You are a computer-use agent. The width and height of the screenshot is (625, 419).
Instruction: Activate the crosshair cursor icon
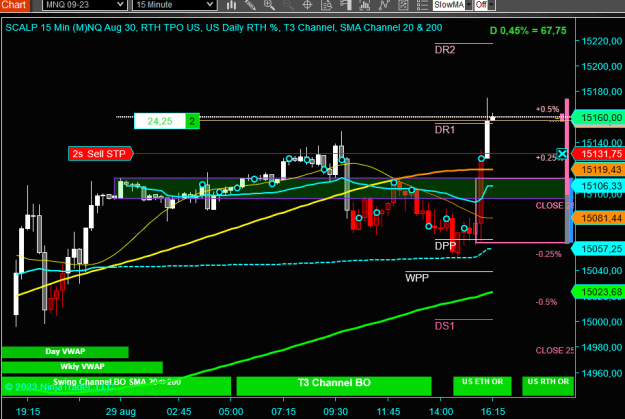[x=307, y=5]
